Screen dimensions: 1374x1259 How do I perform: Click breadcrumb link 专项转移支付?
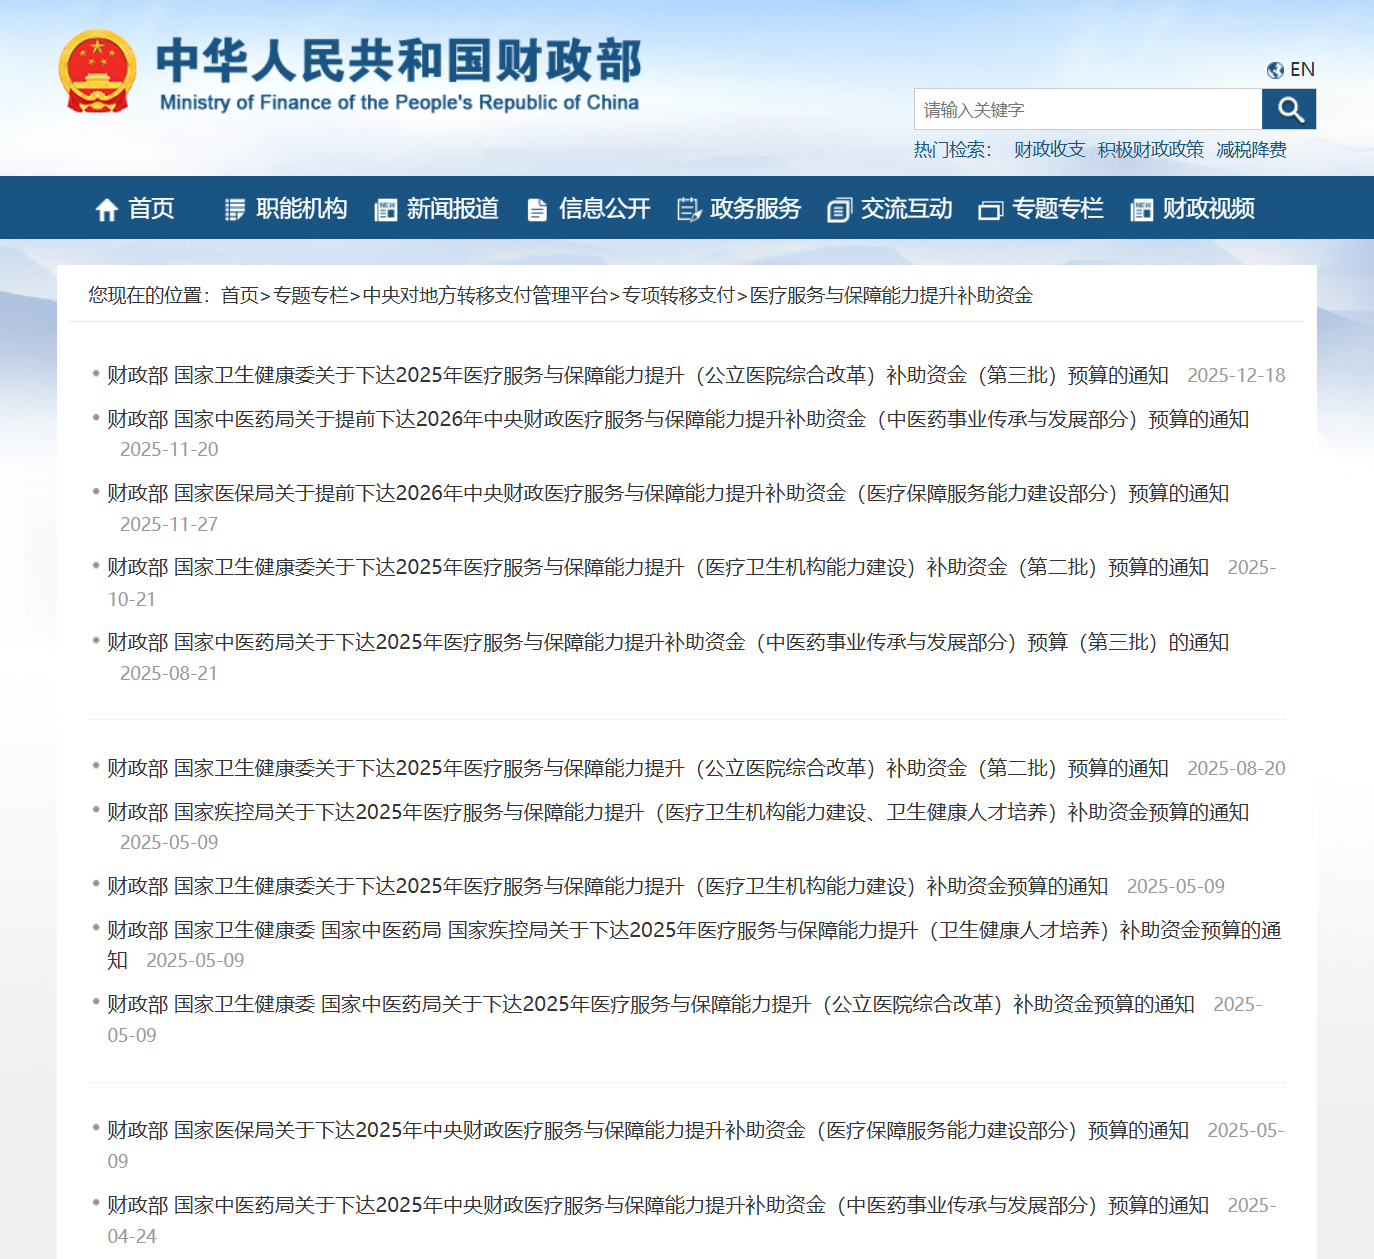pyautogui.click(x=678, y=295)
